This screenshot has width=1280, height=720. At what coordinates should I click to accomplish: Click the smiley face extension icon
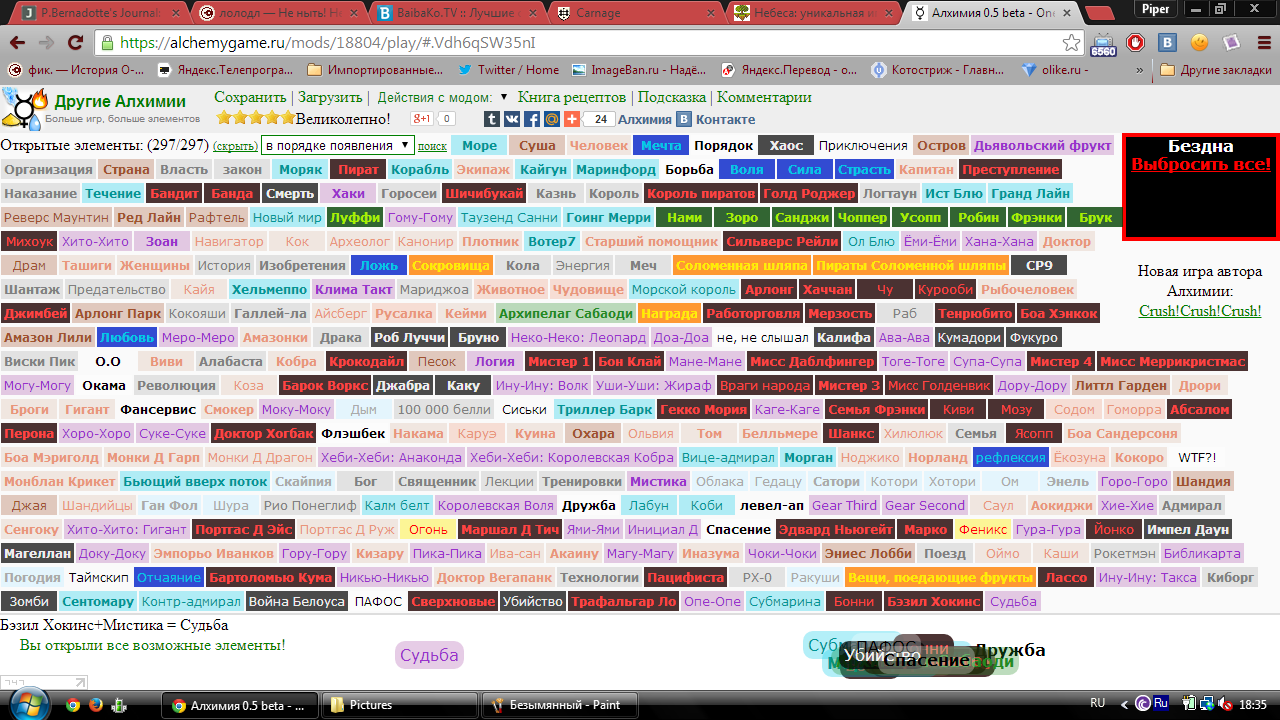(1199, 43)
